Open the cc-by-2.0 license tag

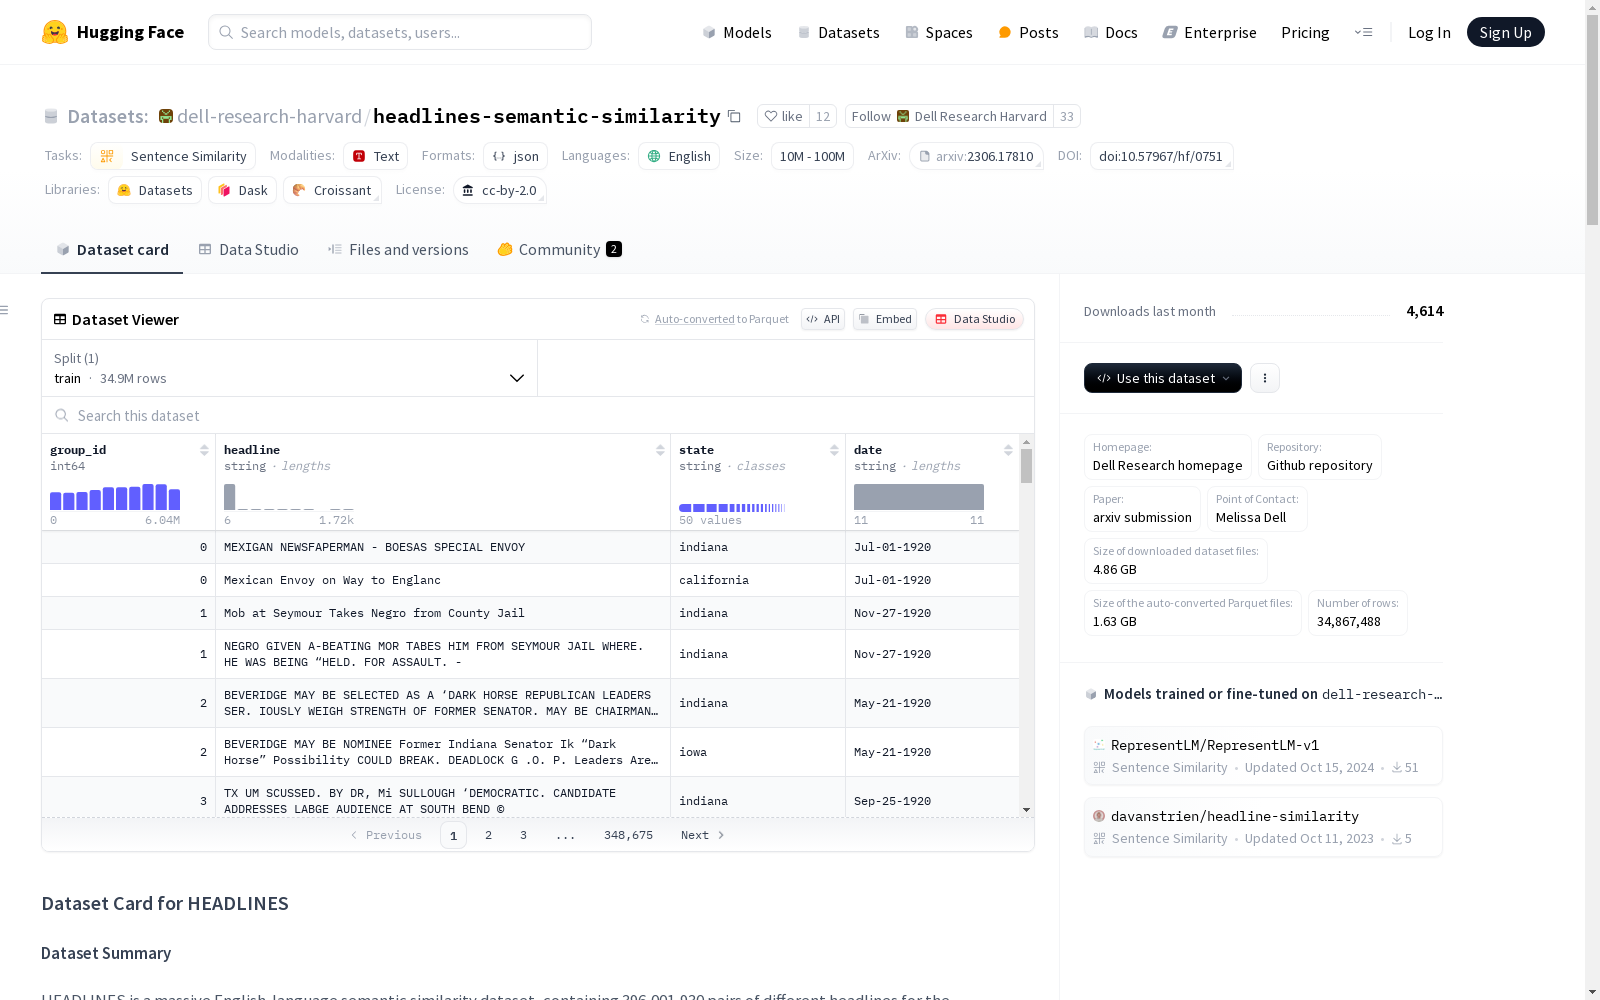click(500, 190)
